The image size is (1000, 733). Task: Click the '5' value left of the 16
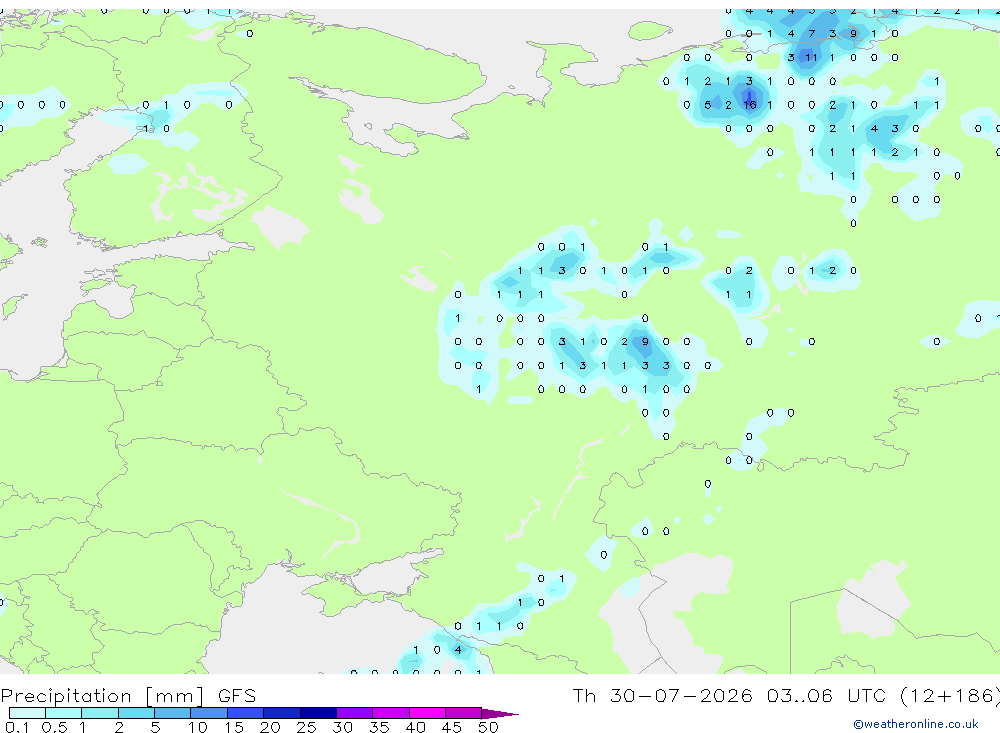click(707, 105)
